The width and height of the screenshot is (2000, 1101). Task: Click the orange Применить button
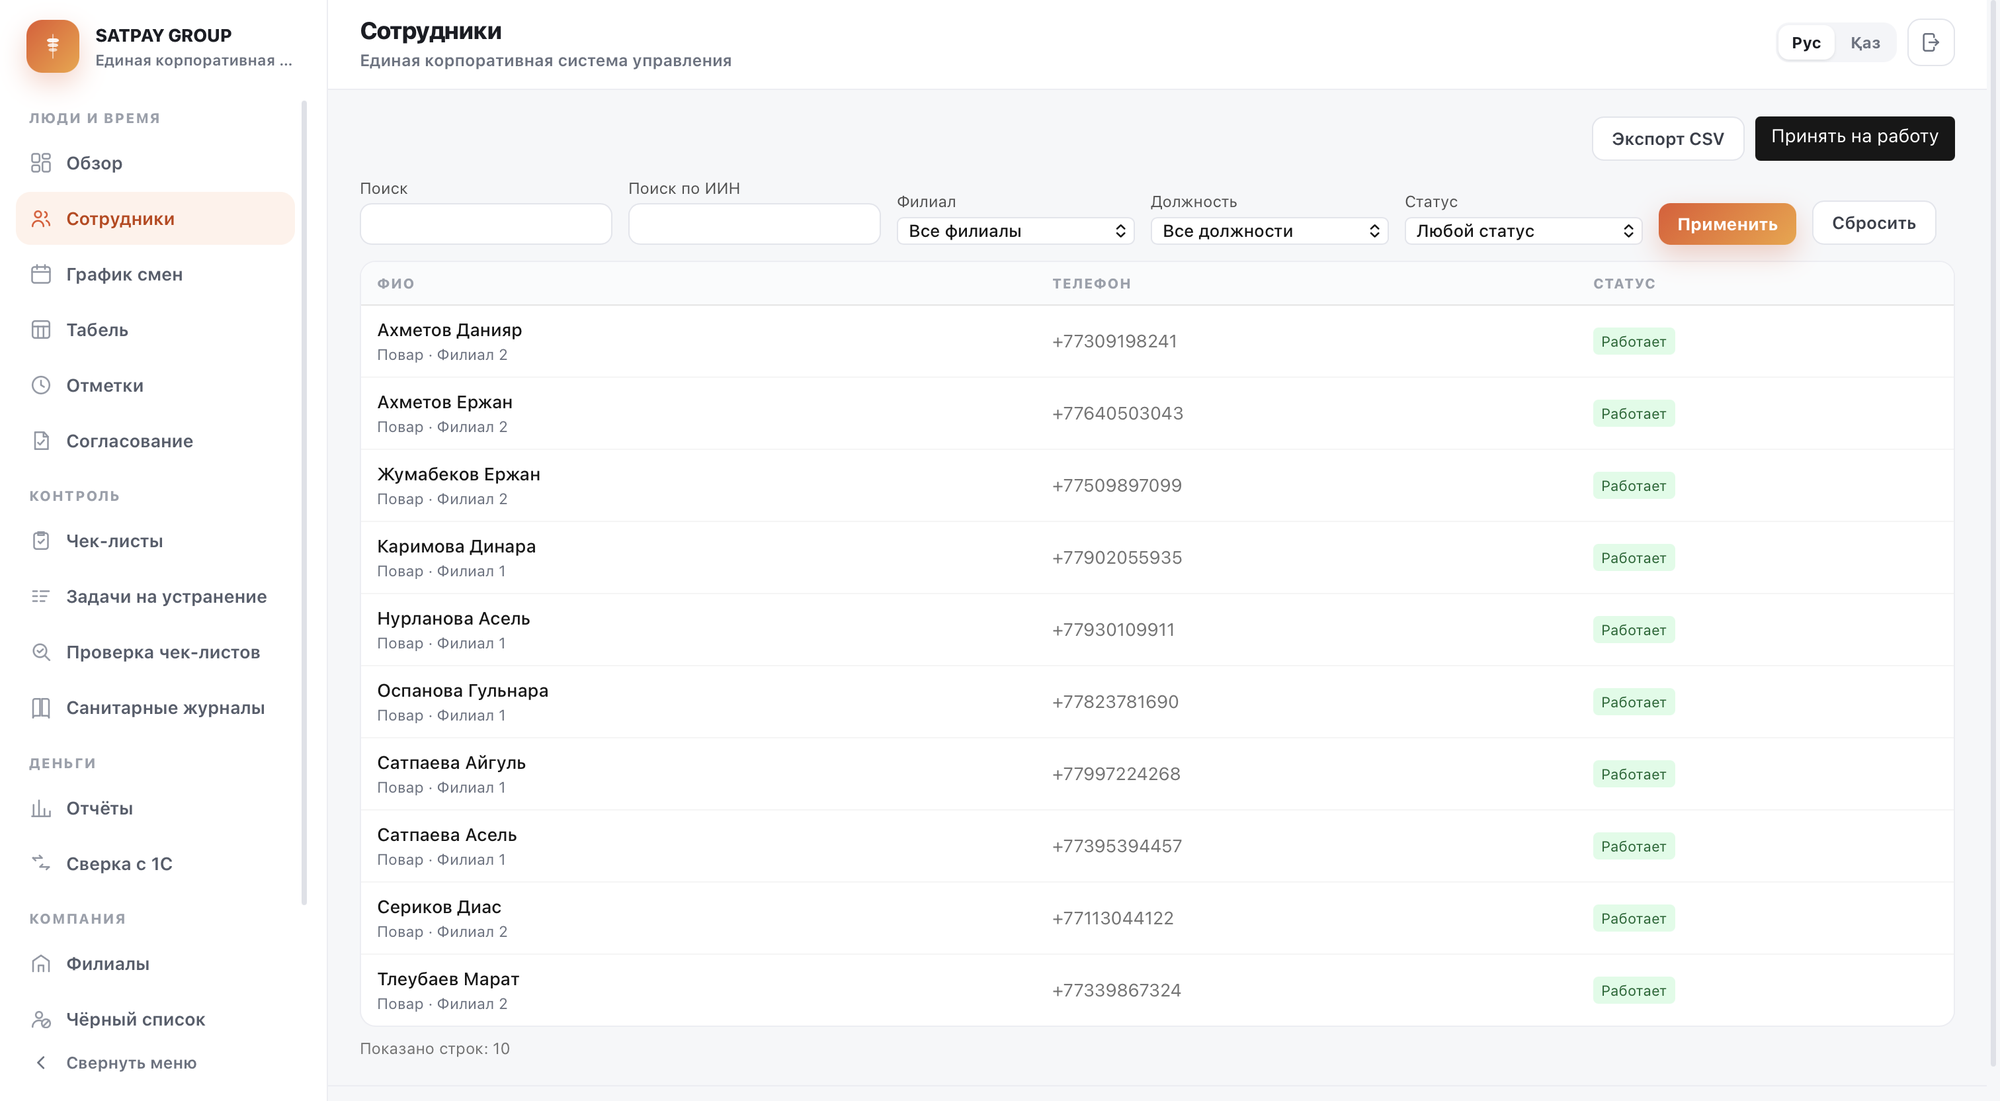pos(1727,224)
